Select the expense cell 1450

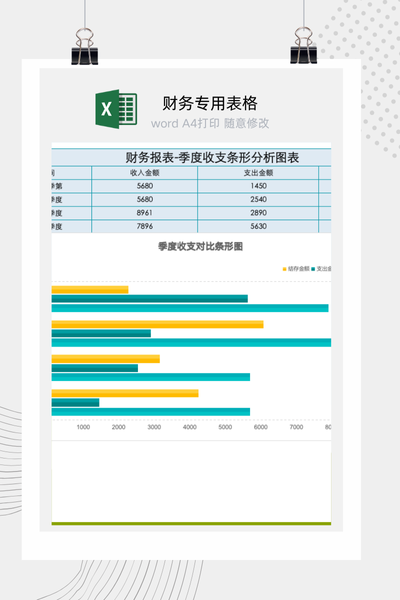[x=258, y=186]
